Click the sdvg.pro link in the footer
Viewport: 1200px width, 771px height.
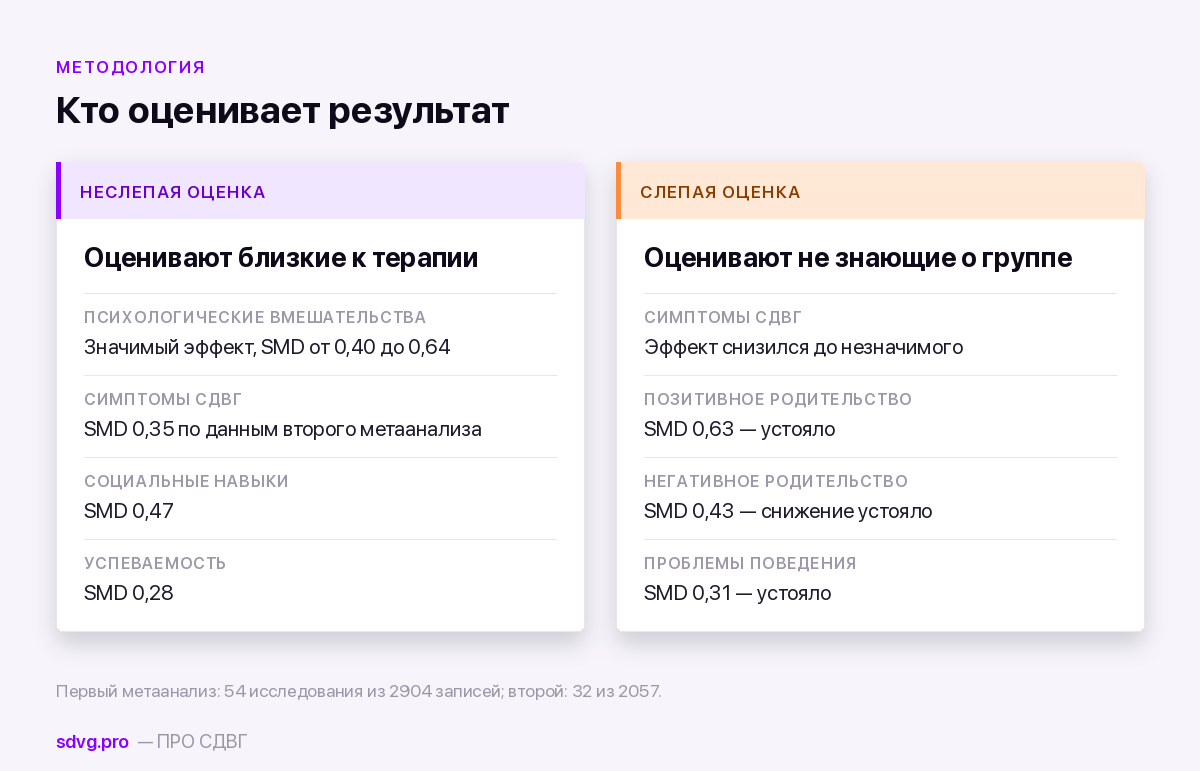point(92,742)
